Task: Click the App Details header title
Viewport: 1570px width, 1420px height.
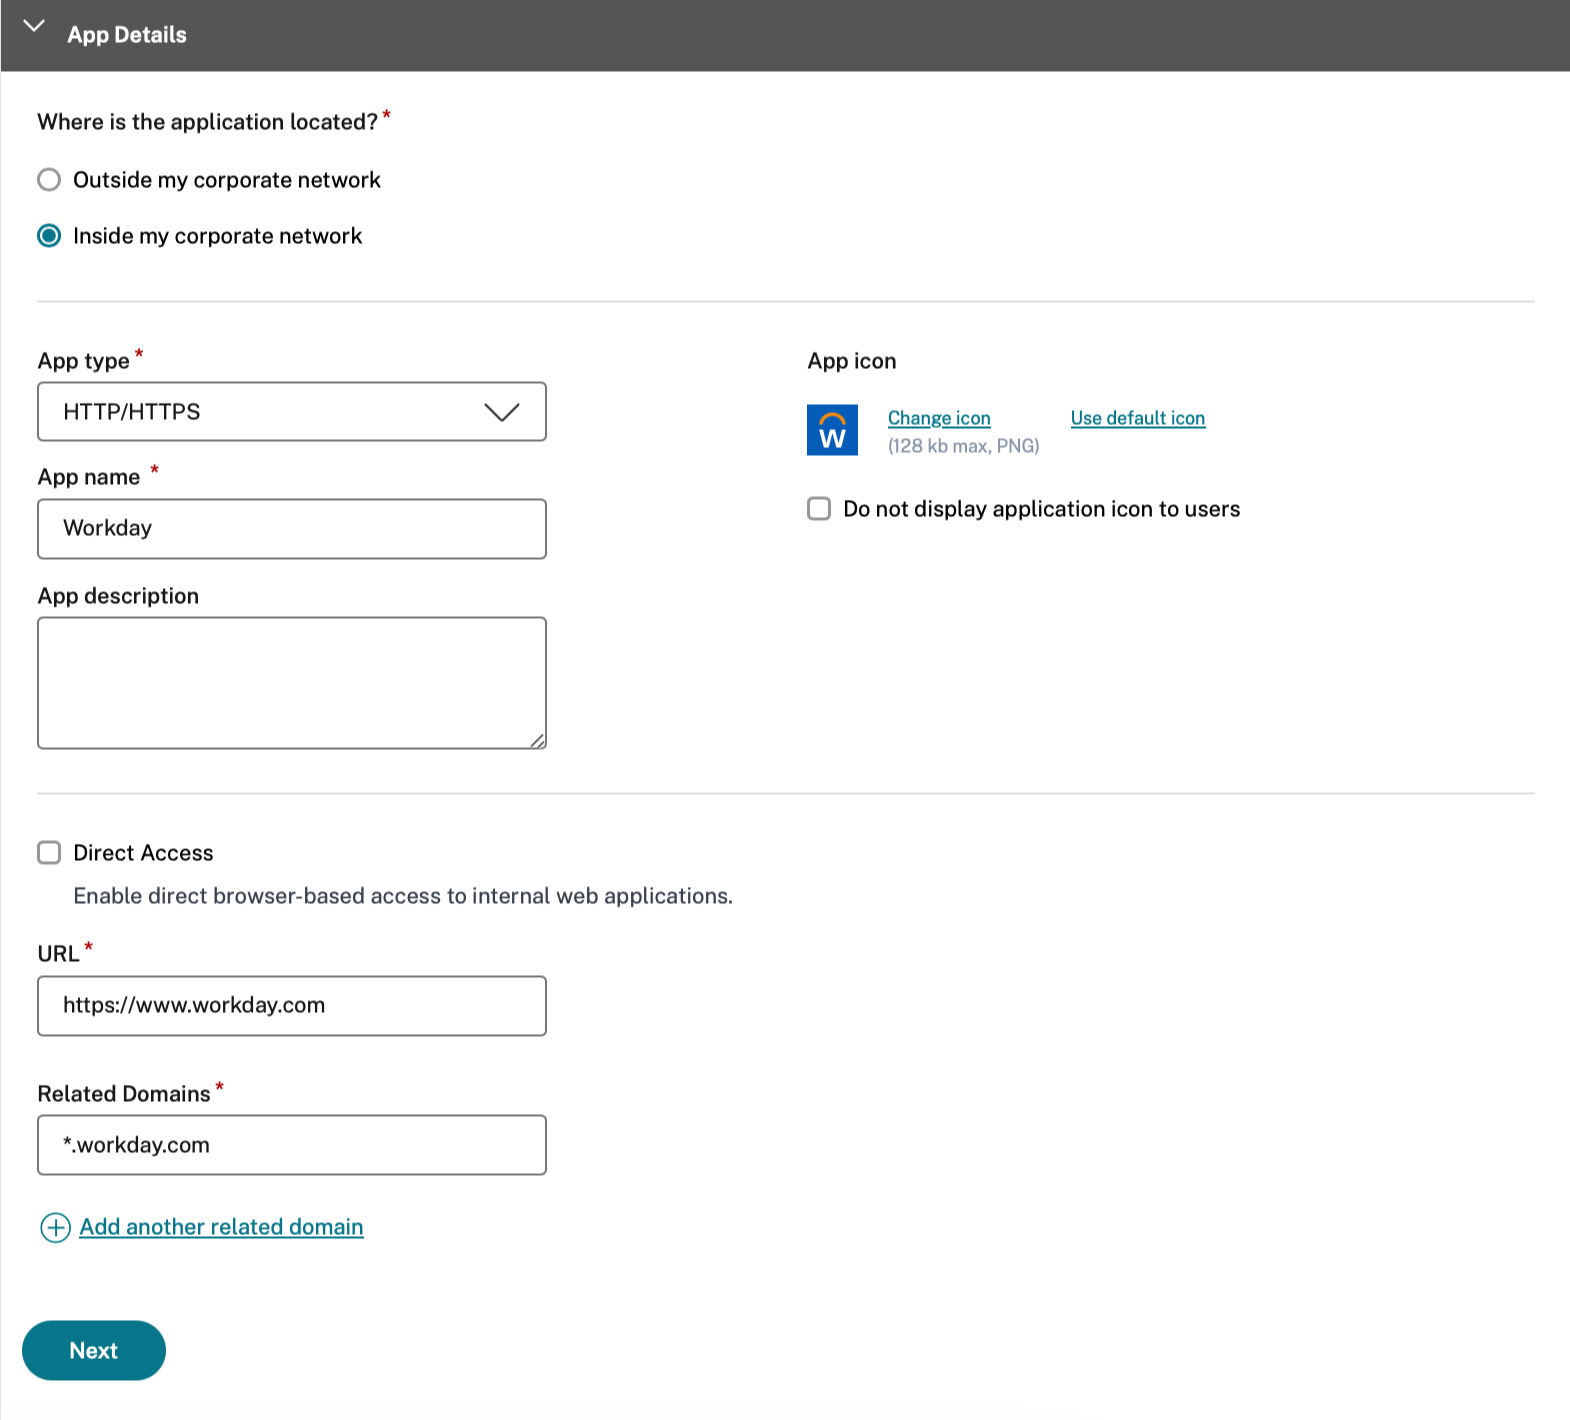Action: 127,35
